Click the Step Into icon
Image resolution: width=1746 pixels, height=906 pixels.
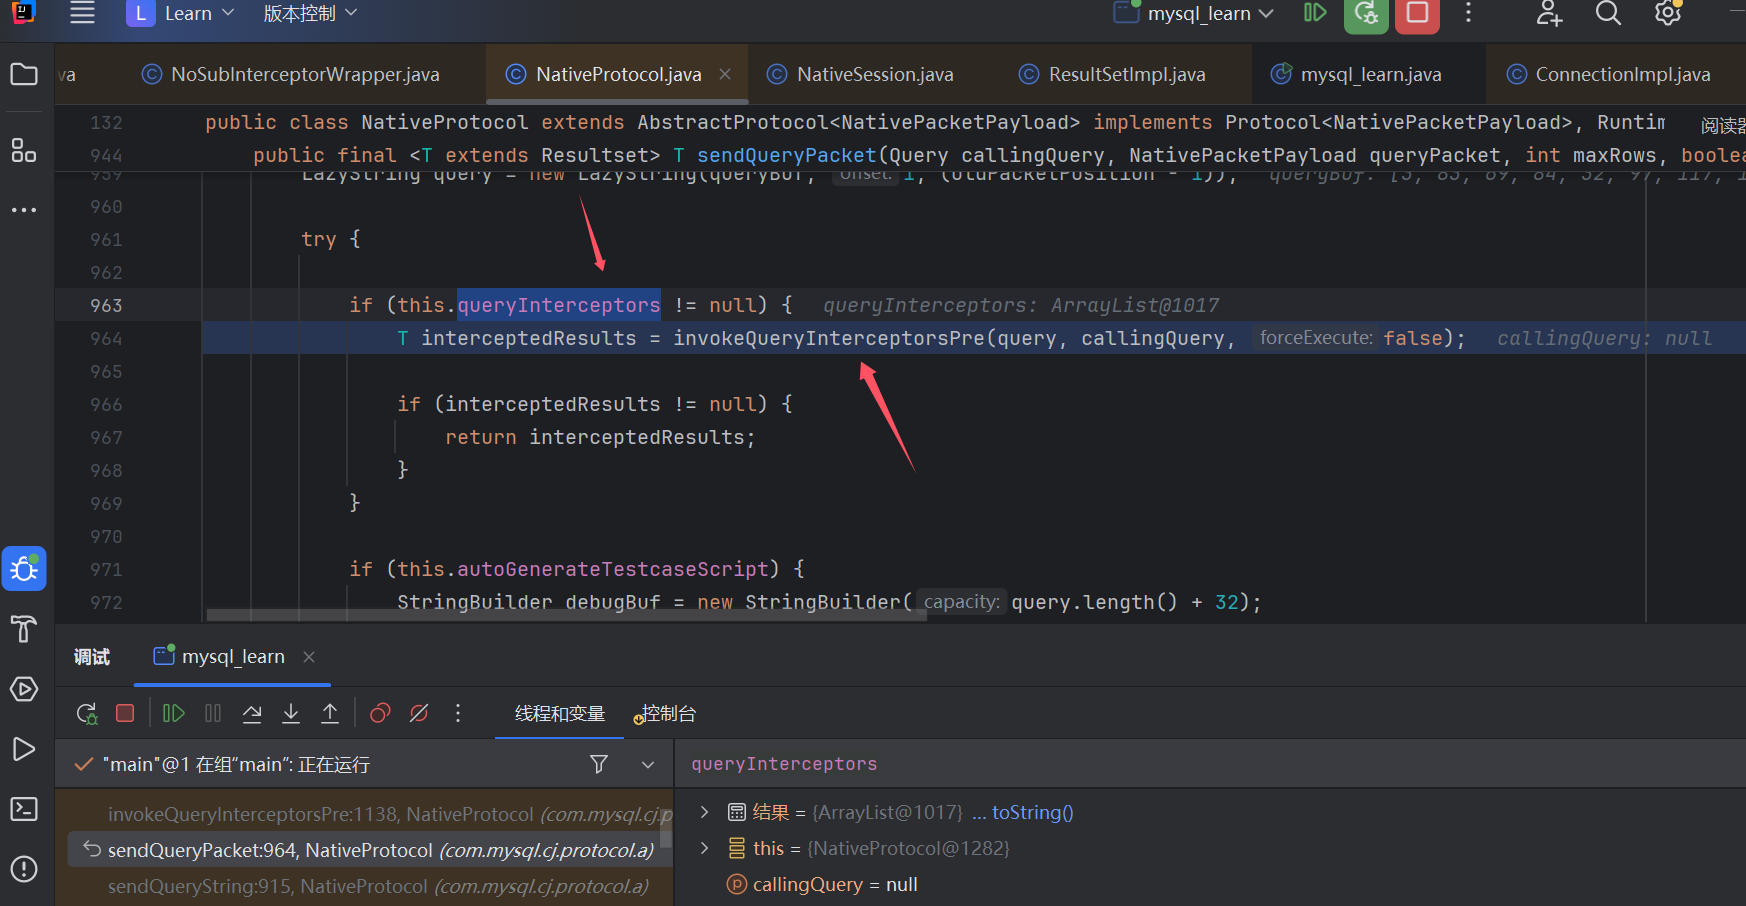291,713
